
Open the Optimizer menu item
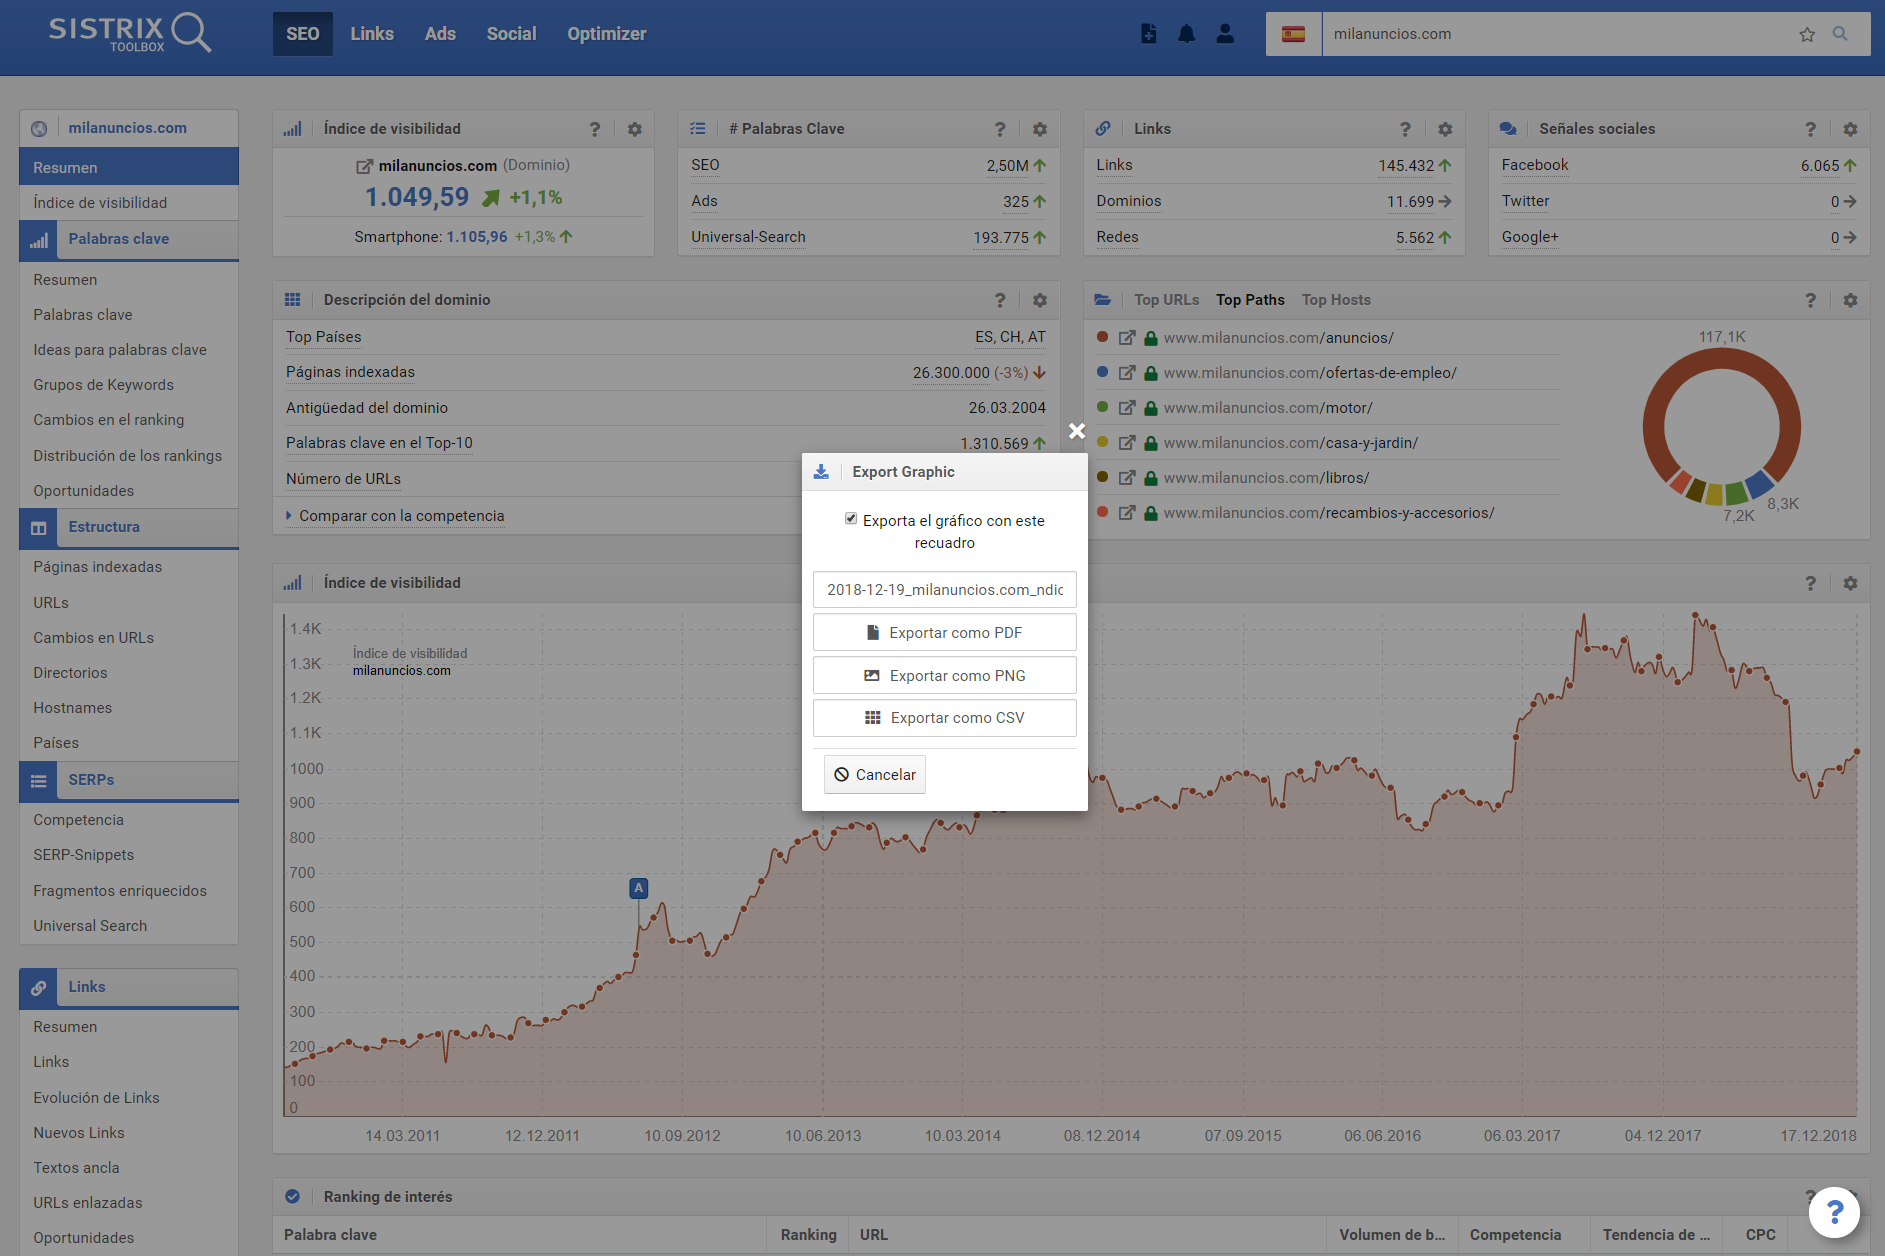606,34
